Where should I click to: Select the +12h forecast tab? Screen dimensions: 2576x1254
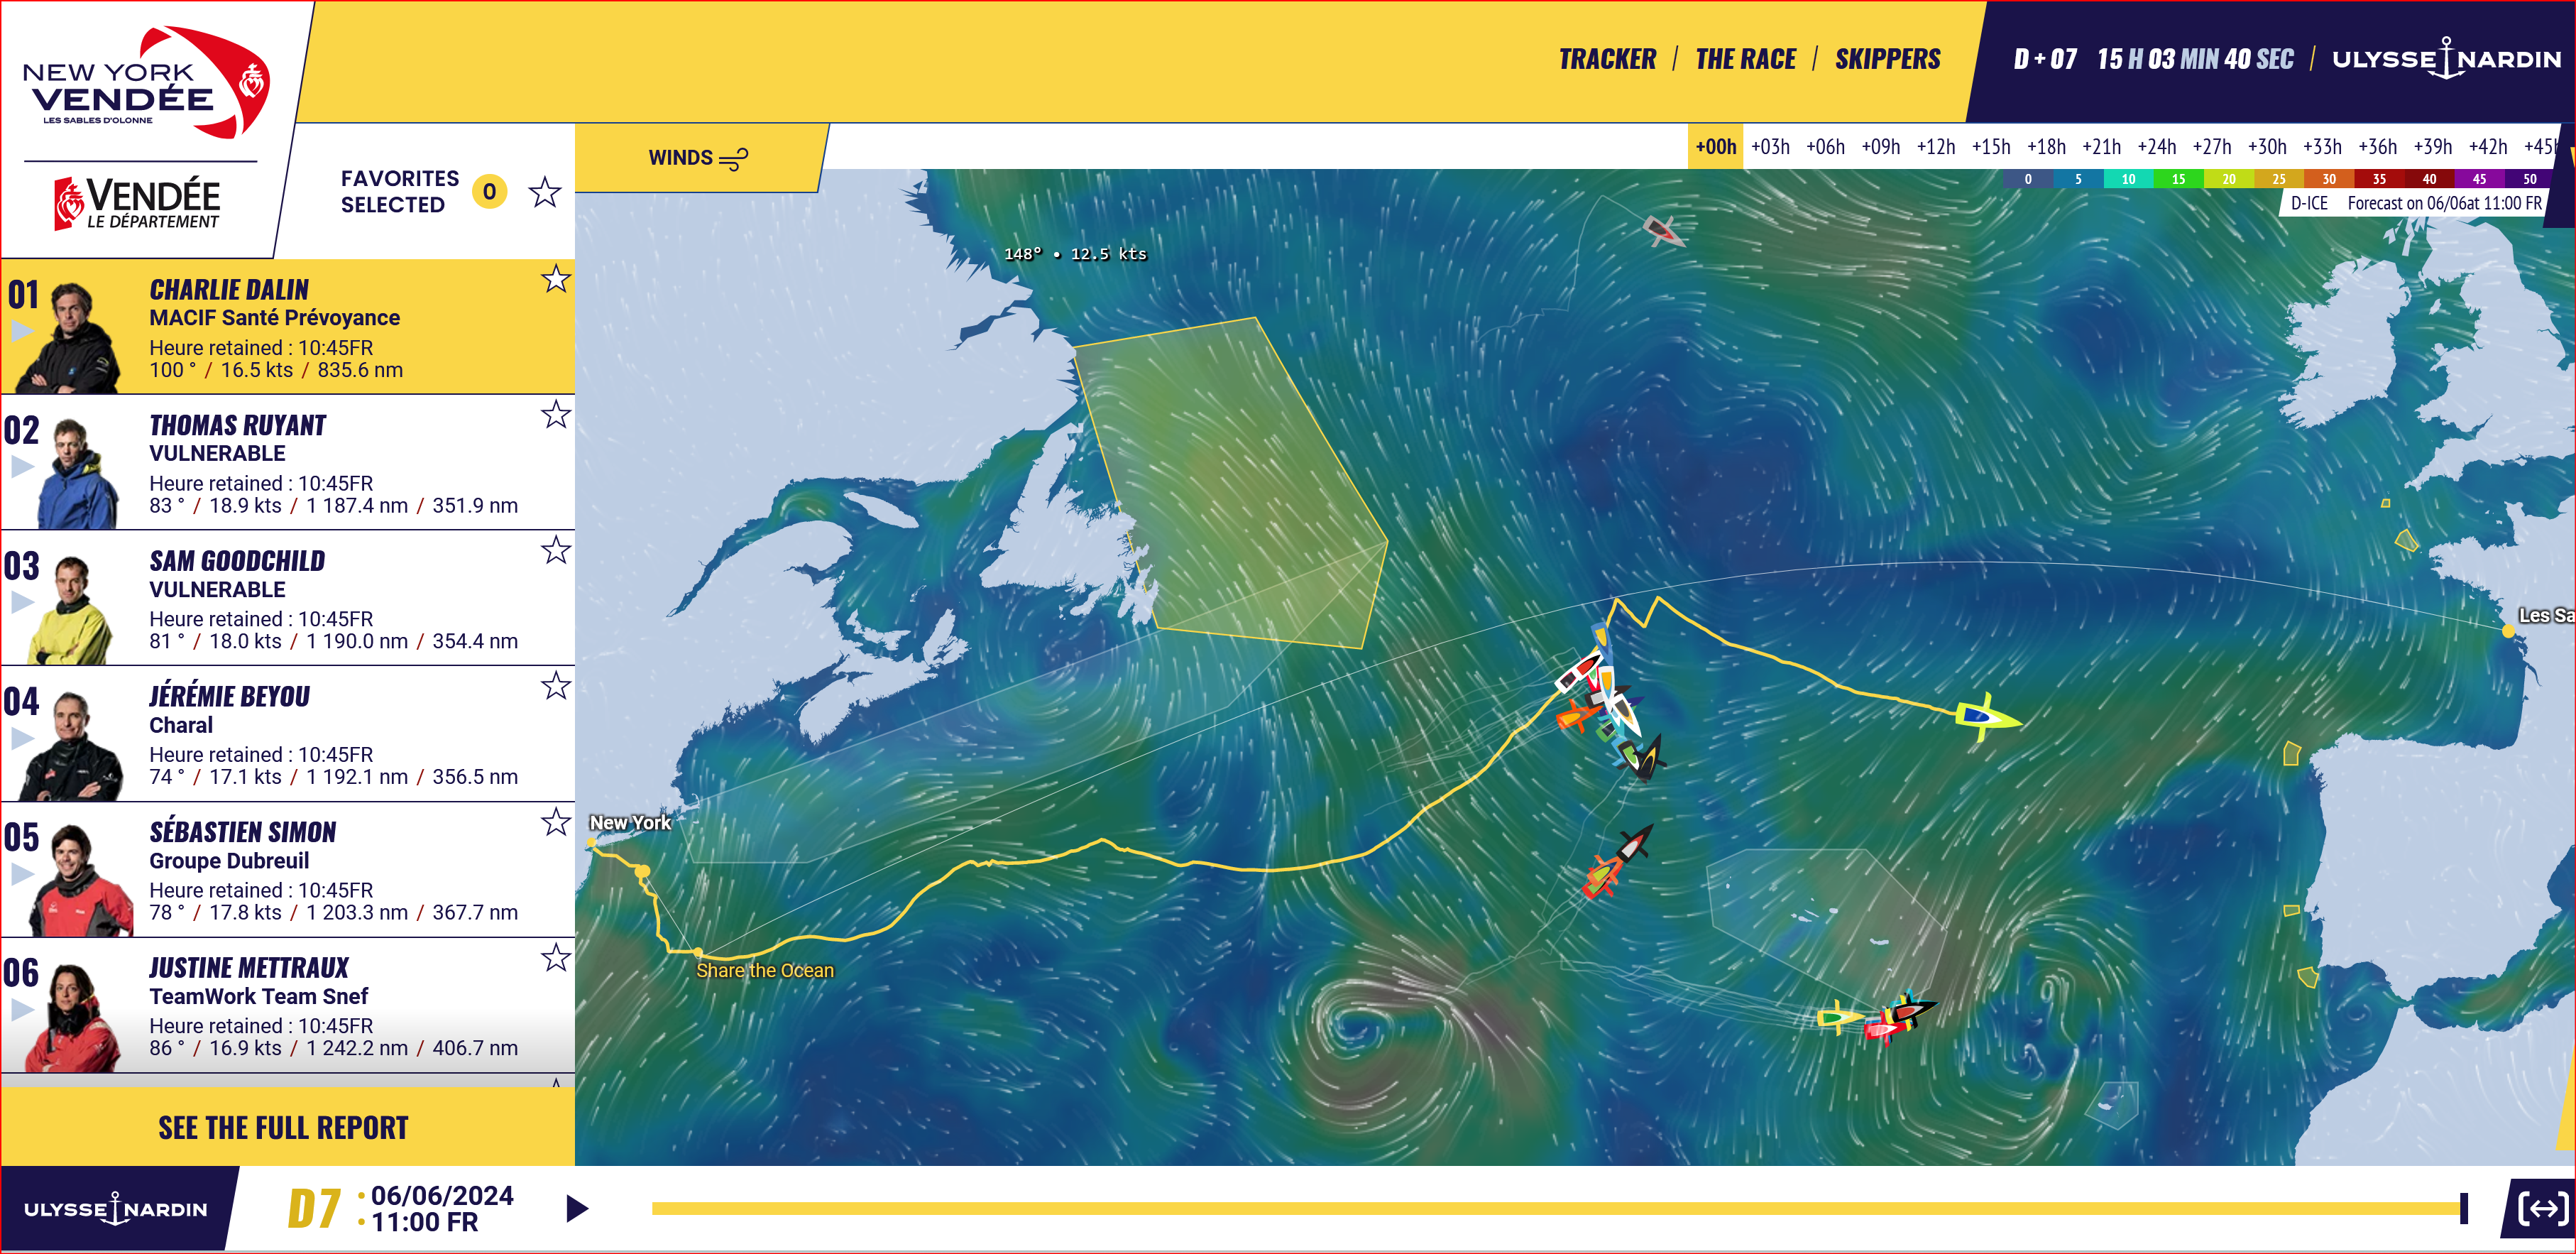pos(1936,147)
